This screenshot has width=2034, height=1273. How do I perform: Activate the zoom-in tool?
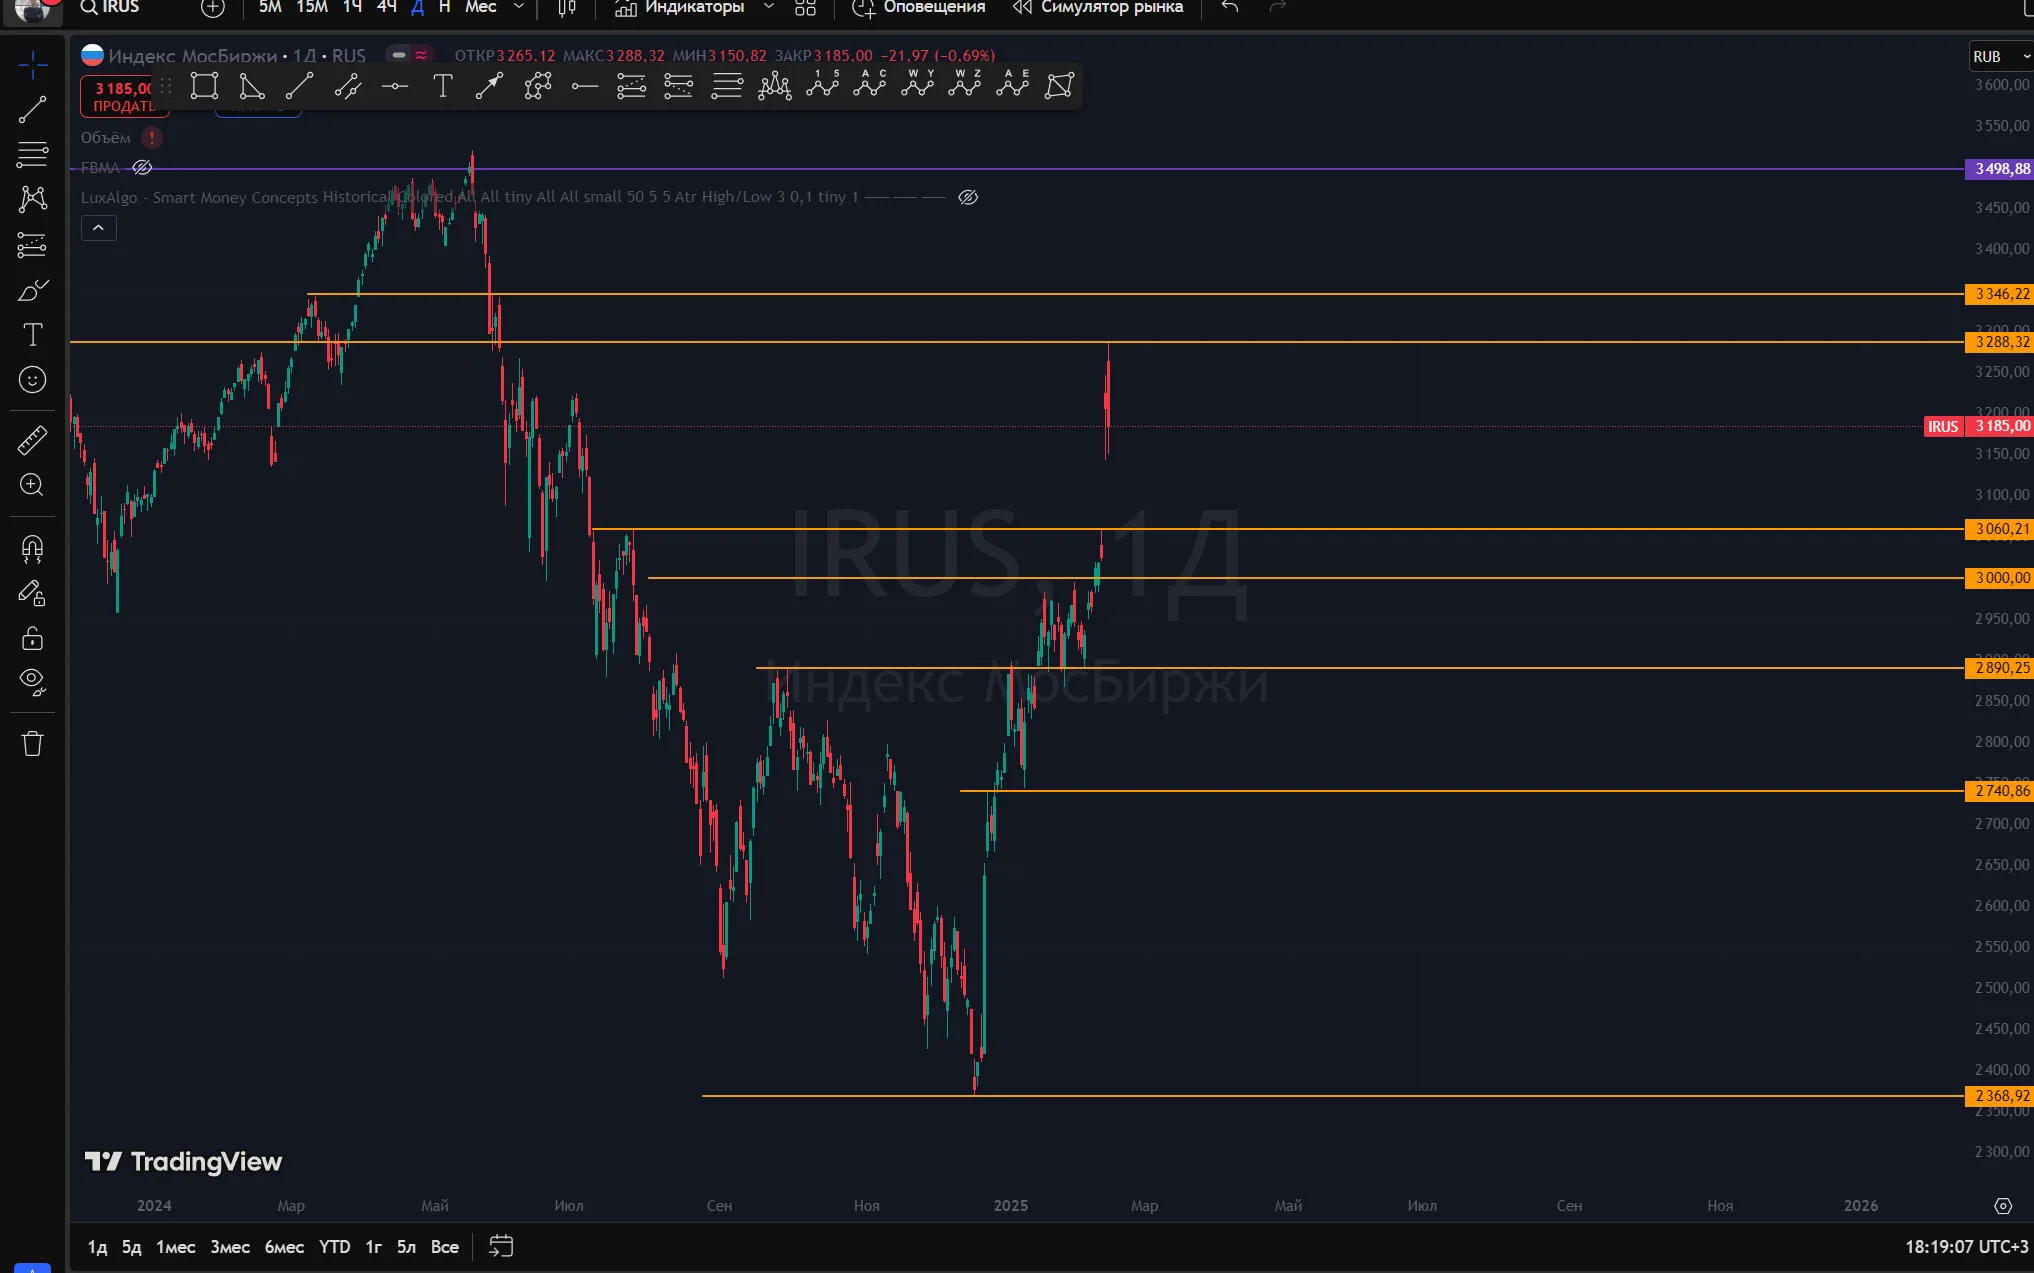[32, 485]
